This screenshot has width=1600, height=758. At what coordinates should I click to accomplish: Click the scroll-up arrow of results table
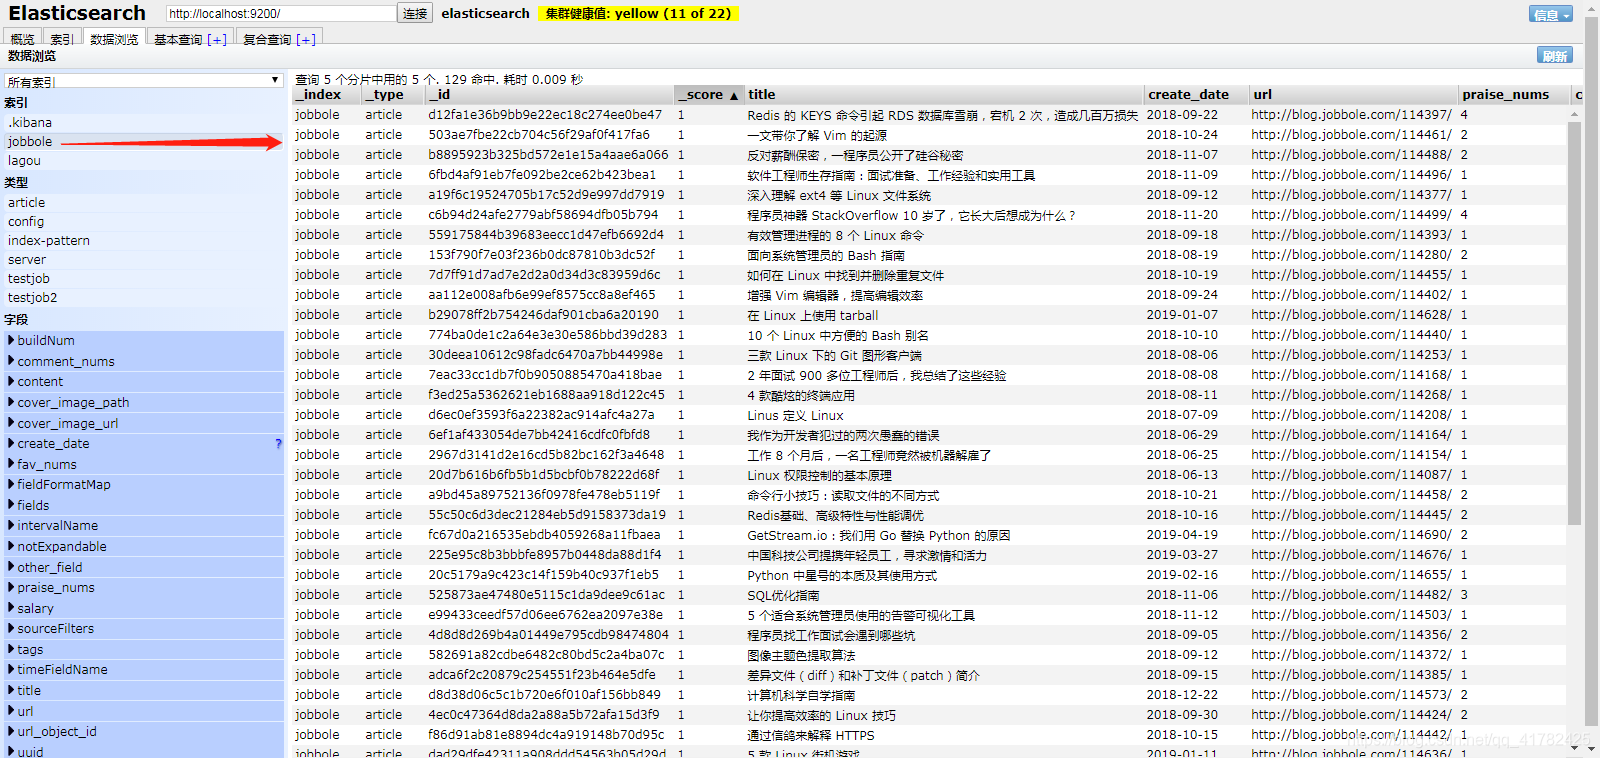coord(1575,114)
